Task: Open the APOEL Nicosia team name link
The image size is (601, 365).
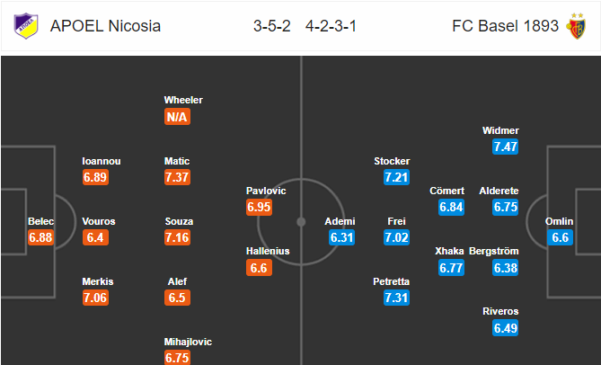Action: click(x=105, y=26)
